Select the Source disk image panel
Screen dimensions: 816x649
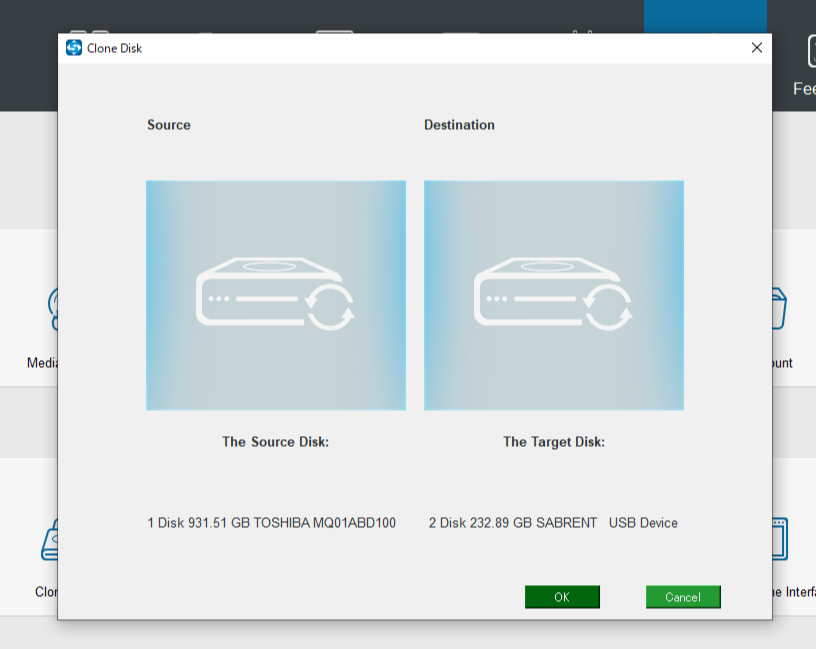point(276,295)
